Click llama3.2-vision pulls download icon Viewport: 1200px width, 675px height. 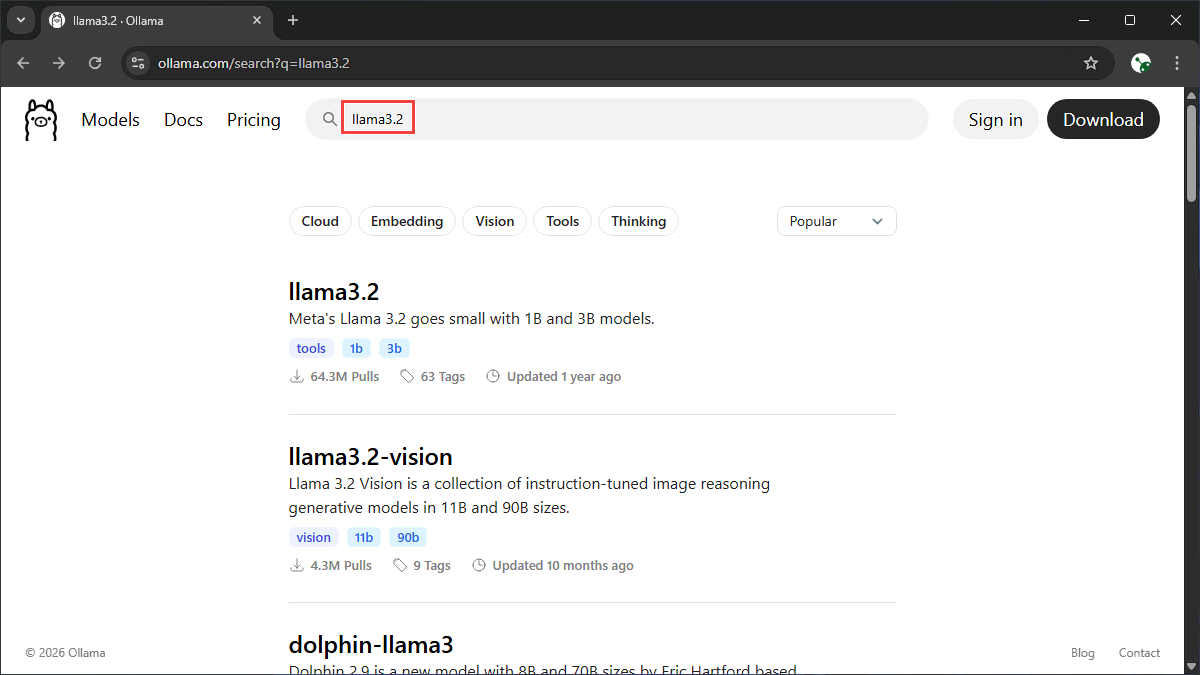click(296, 565)
